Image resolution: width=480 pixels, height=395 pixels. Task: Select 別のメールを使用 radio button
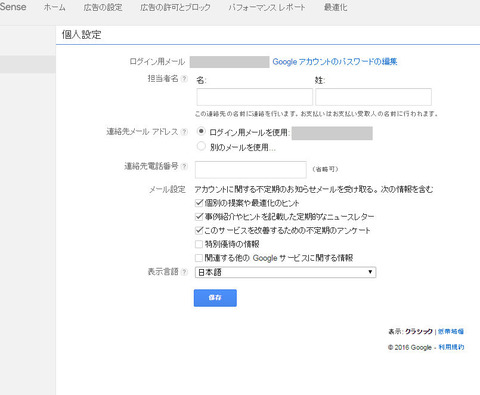tap(201, 146)
